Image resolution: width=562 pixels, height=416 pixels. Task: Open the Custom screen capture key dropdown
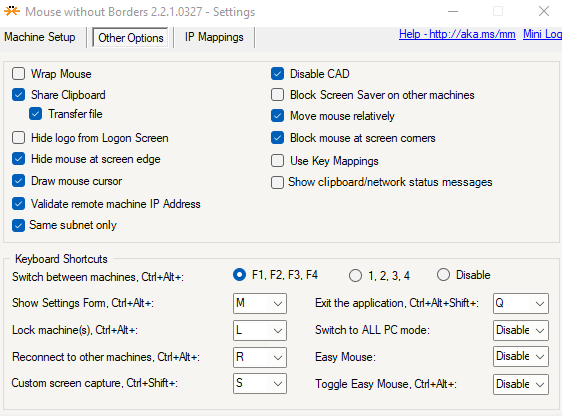coord(260,383)
